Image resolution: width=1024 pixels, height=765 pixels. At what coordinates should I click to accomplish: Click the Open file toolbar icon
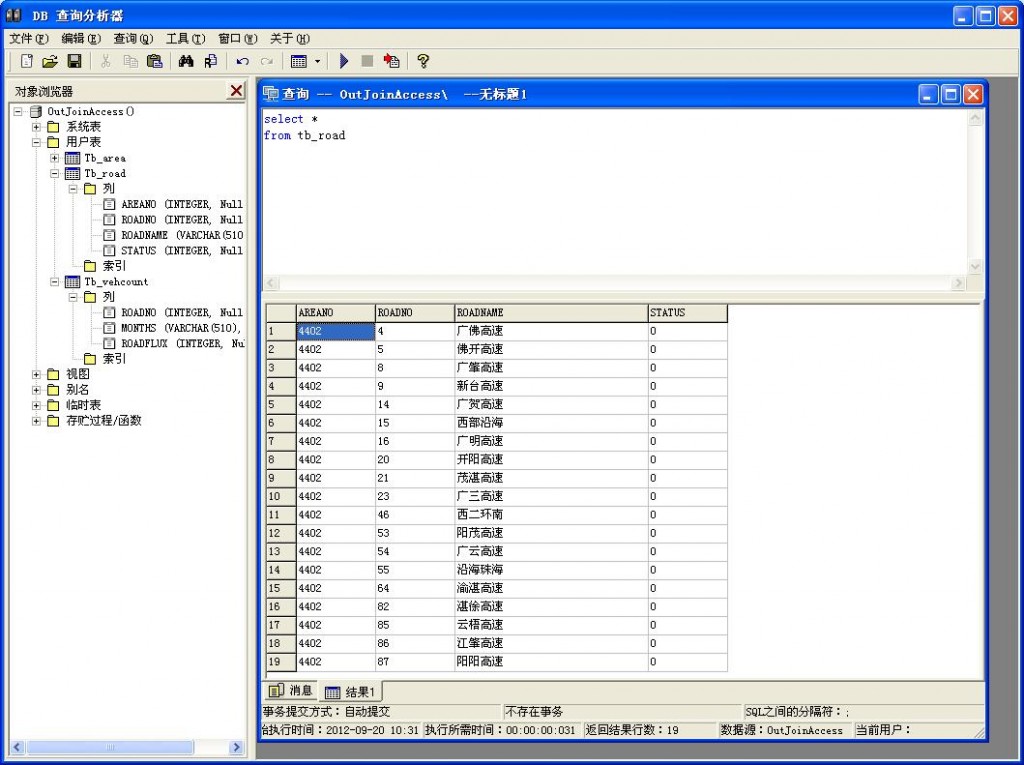[50, 61]
